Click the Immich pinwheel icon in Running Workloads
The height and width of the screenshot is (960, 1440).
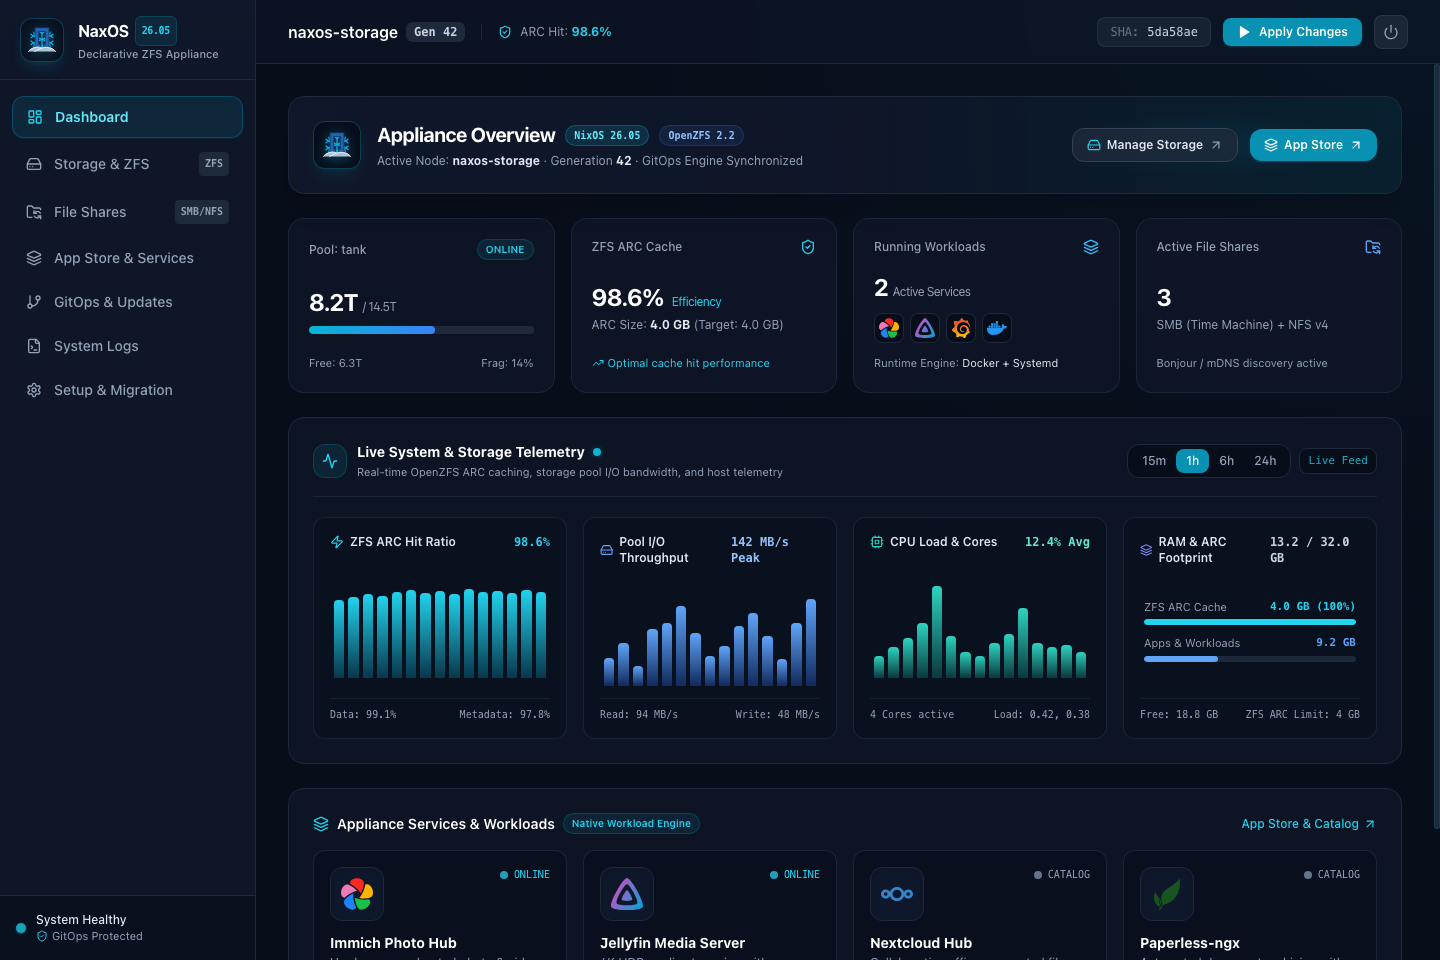point(889,328)
